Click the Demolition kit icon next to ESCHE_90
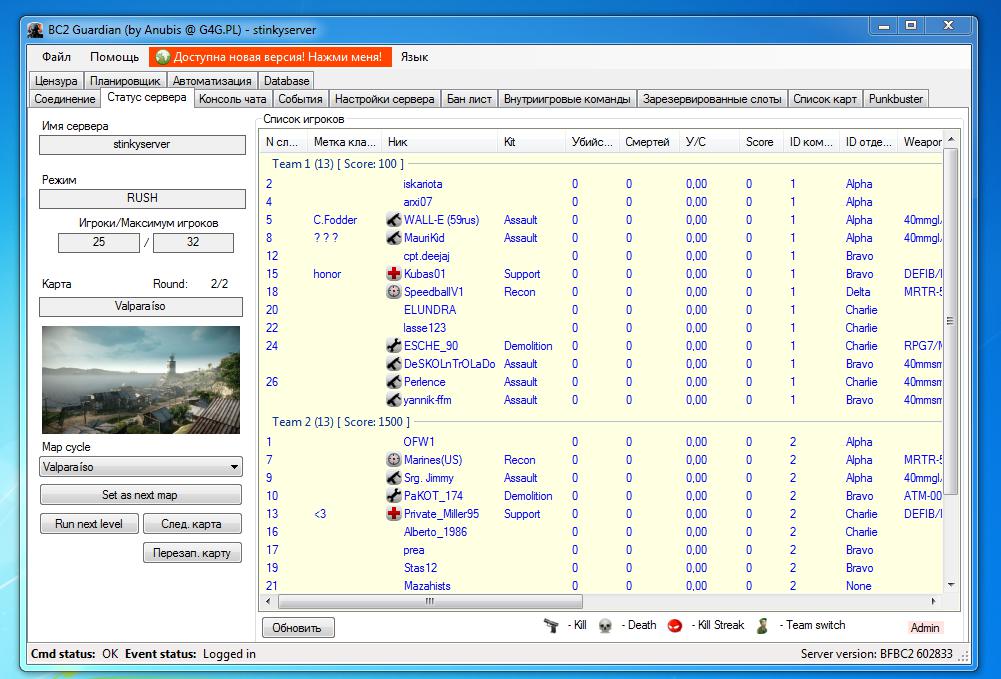Image resolution: width=1001 pixels, height=679 pixels. pyautogui.click(x=394, y=346)
